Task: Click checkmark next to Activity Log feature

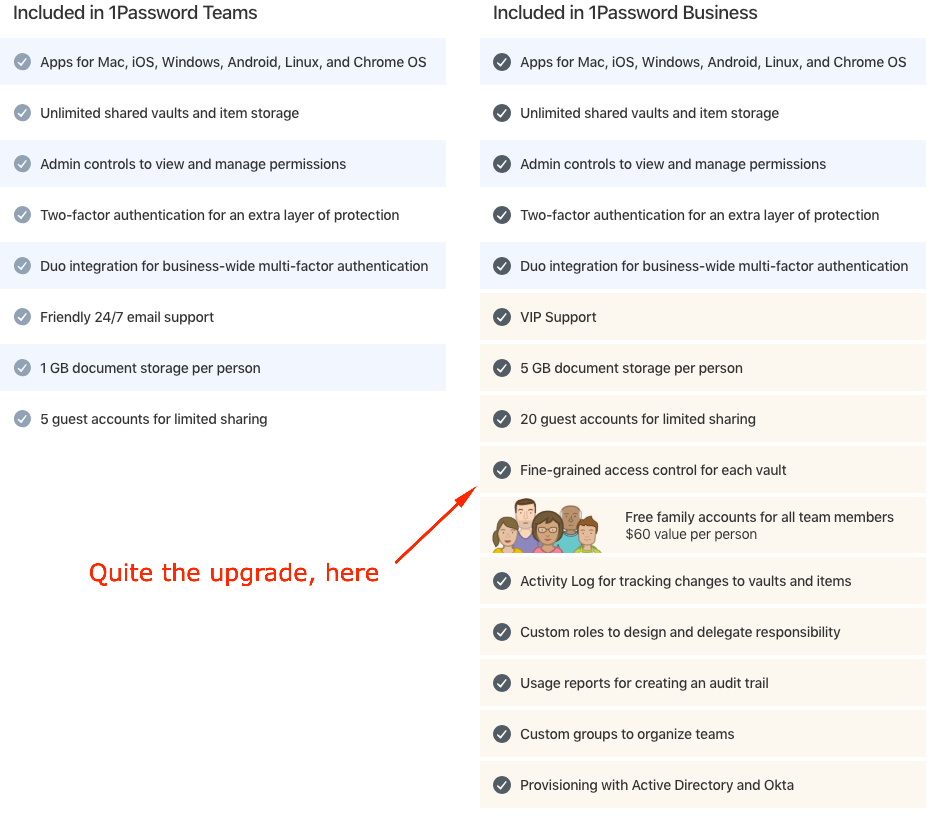Action: click(502, 581)
